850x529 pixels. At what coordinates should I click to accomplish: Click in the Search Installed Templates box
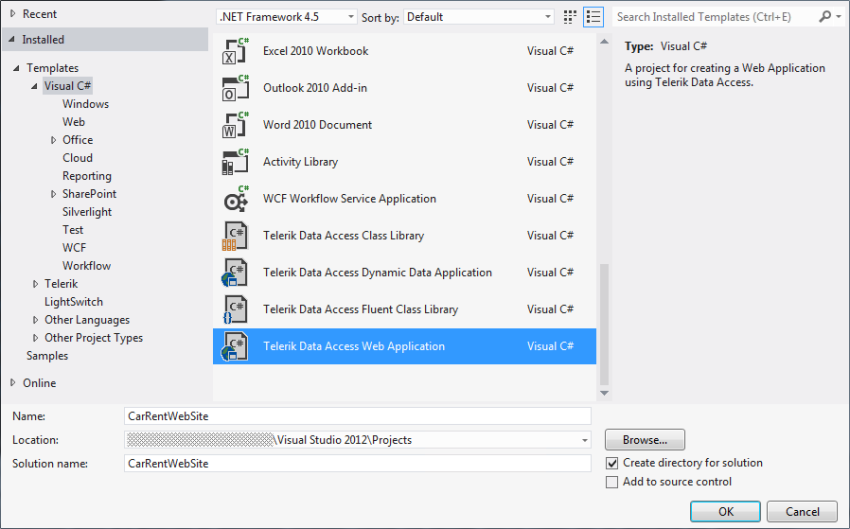(x=714, y=17)
